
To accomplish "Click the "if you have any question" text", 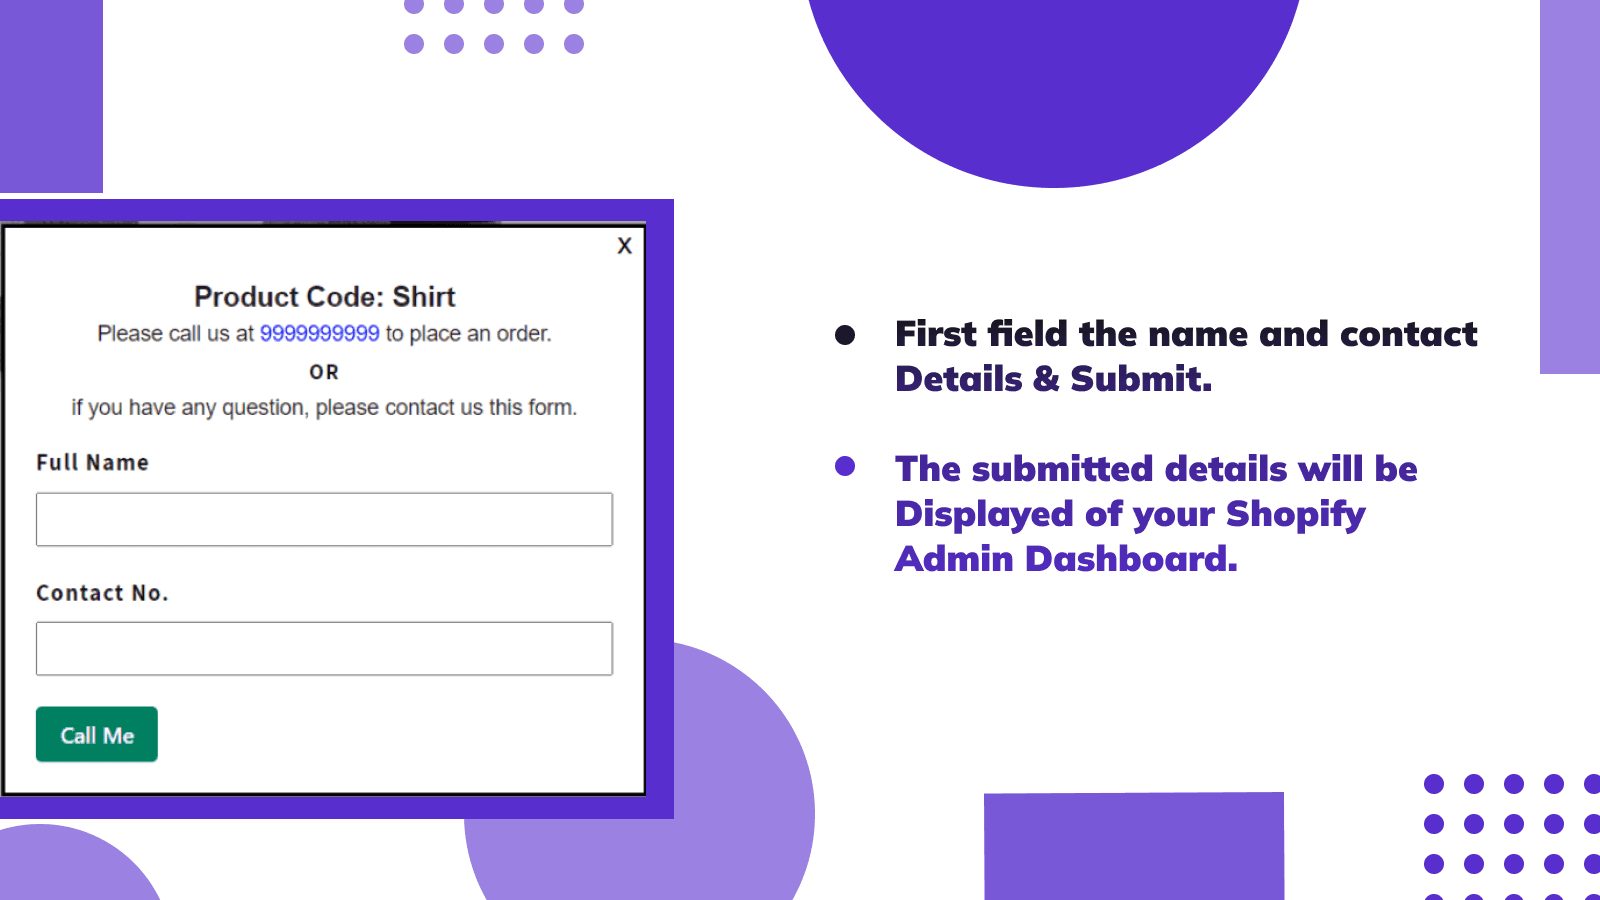I will pyautogui.click(x=324, y=408).
